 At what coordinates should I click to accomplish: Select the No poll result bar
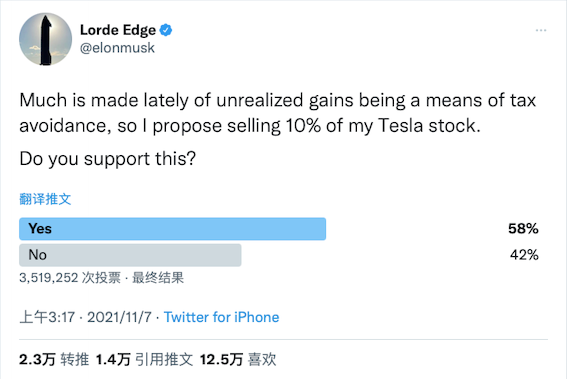[x=130, y=255]
